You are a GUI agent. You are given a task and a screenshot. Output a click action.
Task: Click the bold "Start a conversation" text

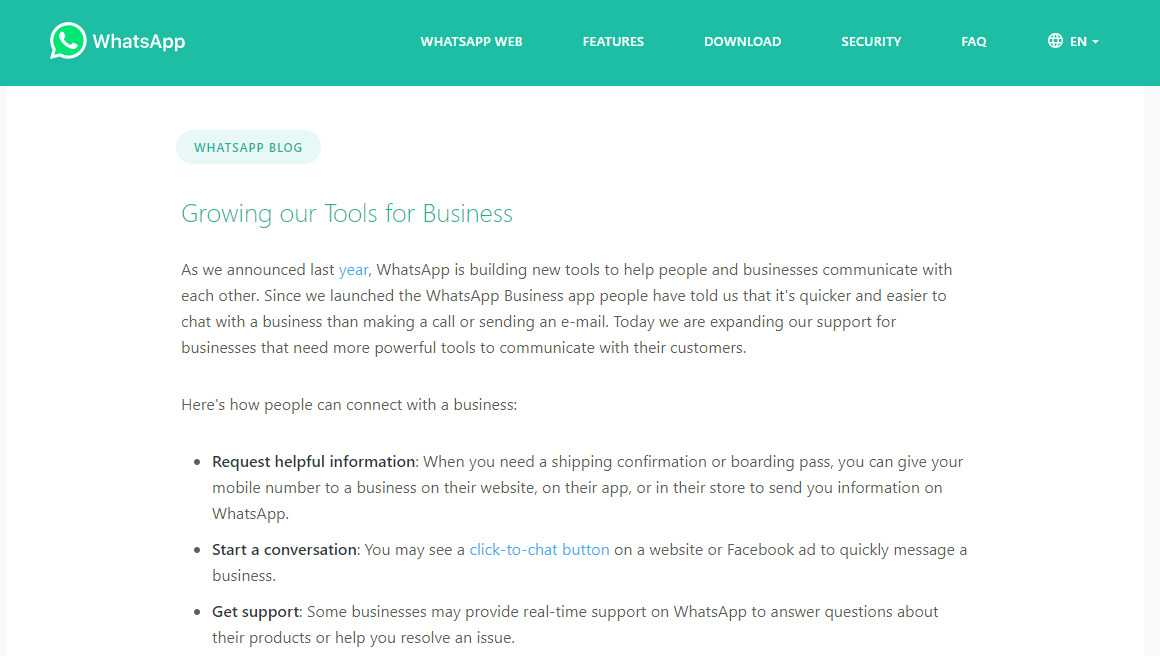pos(284,550)
